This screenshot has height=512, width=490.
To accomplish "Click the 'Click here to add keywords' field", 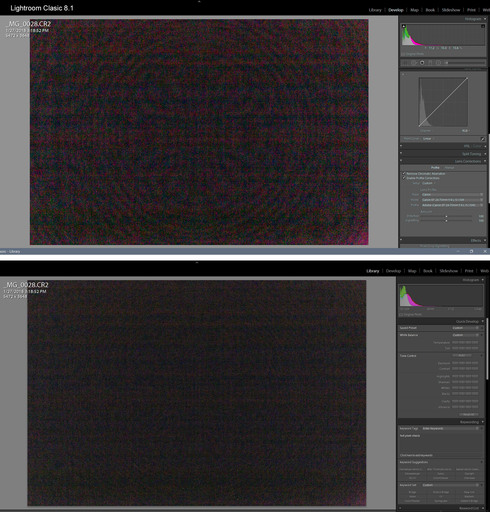I will pos(441,455).
